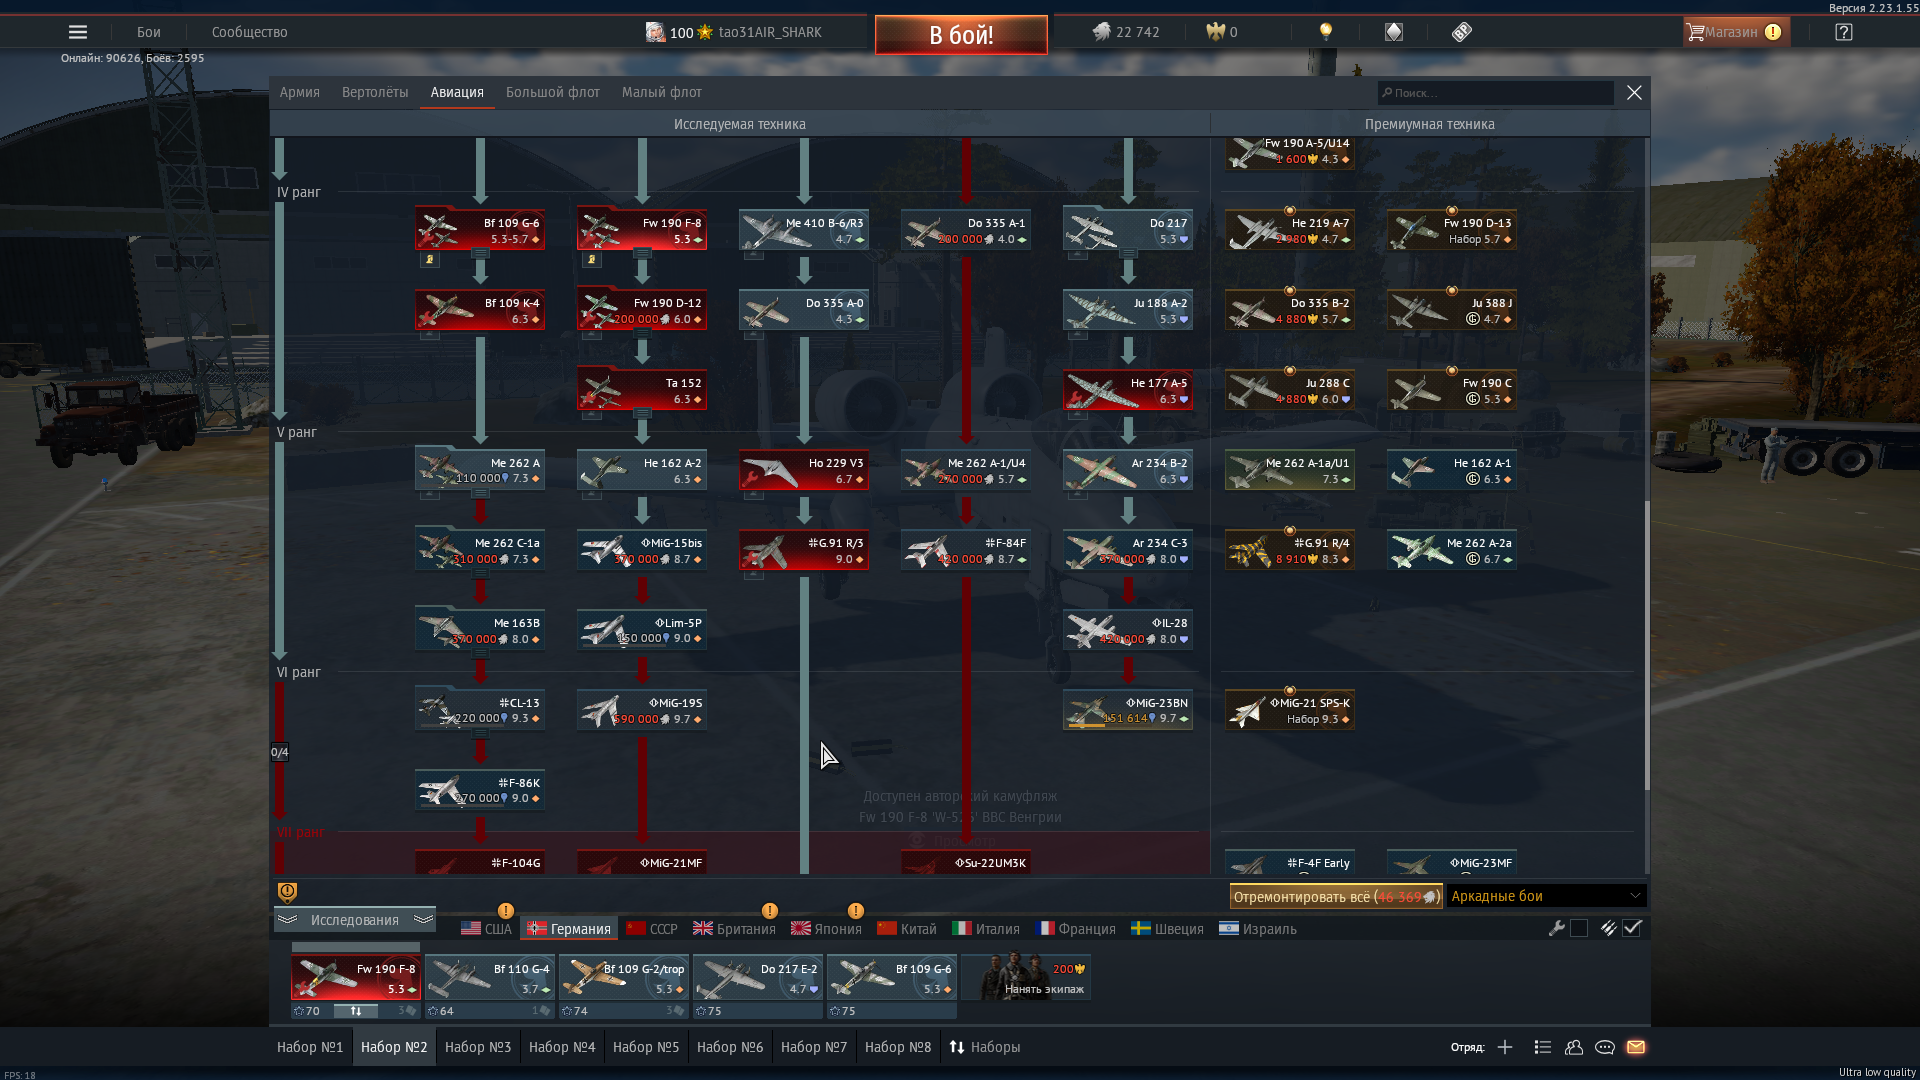Expand the group under Fw 190 F-8
Screen dimensions: 1920x1080
point(642,255)
